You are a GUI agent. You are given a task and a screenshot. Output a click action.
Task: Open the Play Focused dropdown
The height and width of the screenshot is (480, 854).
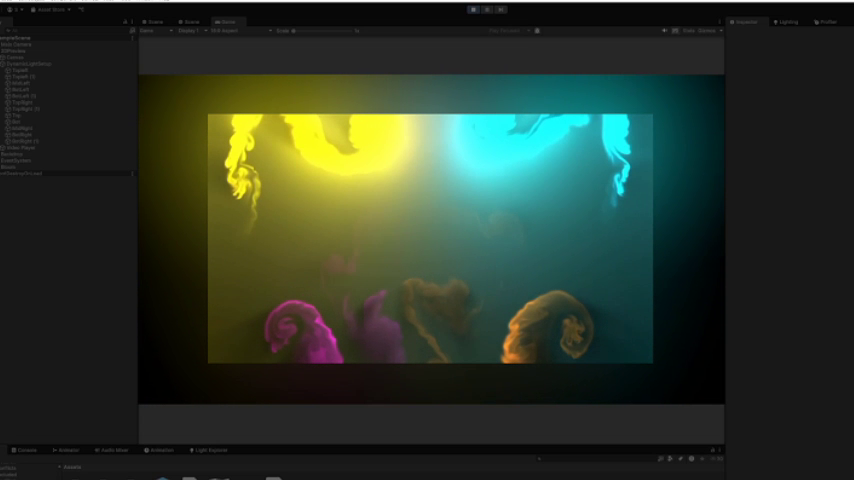click(x=509, y=31)
